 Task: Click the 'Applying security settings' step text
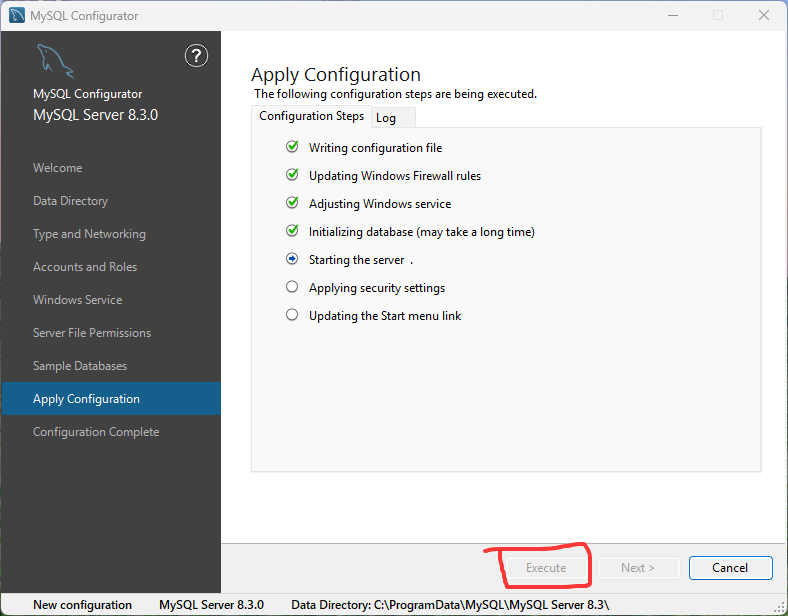click(x=377, y=288)
